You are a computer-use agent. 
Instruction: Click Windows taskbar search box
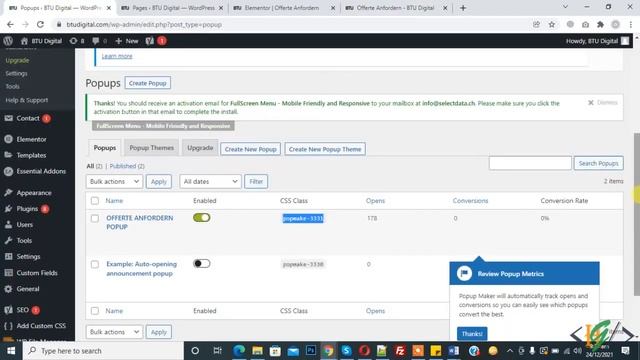103,351
